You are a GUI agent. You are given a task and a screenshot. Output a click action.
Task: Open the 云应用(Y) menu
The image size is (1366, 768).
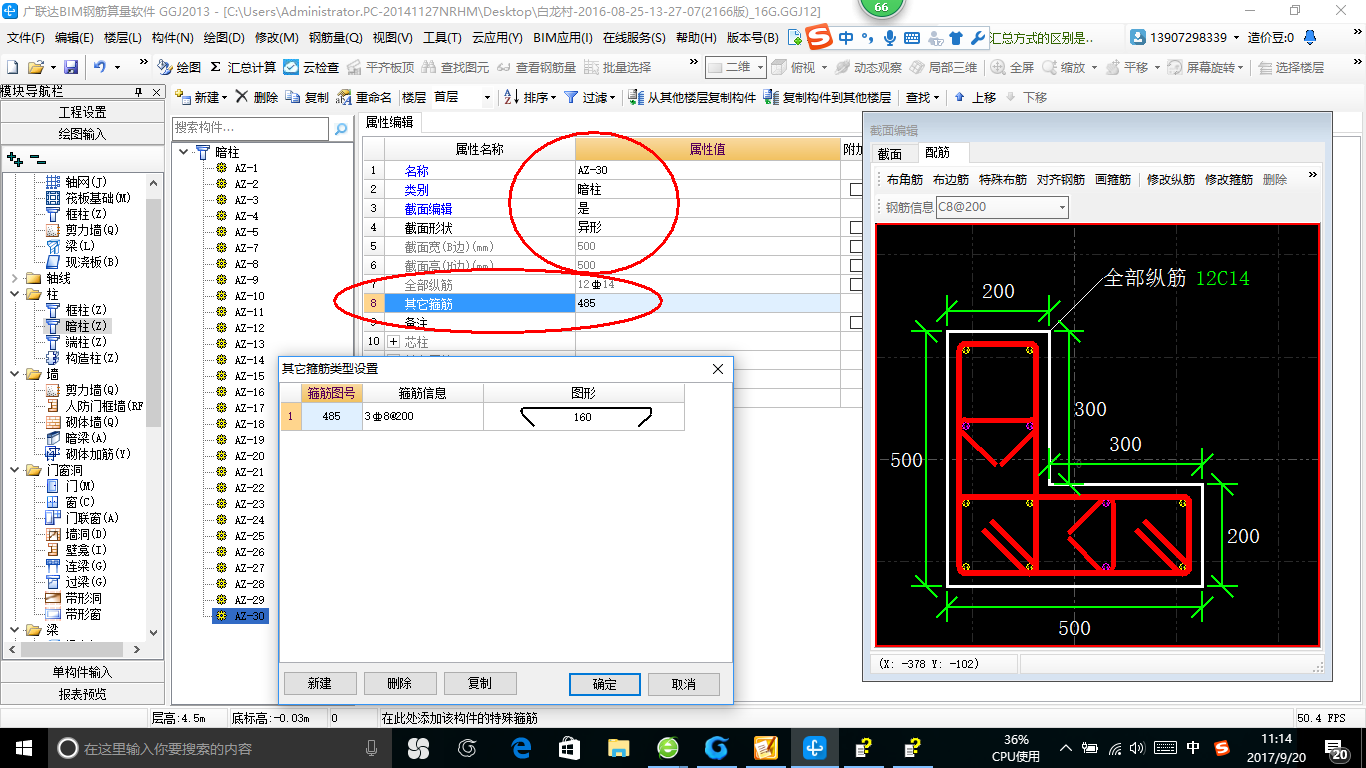coord(497,37)
